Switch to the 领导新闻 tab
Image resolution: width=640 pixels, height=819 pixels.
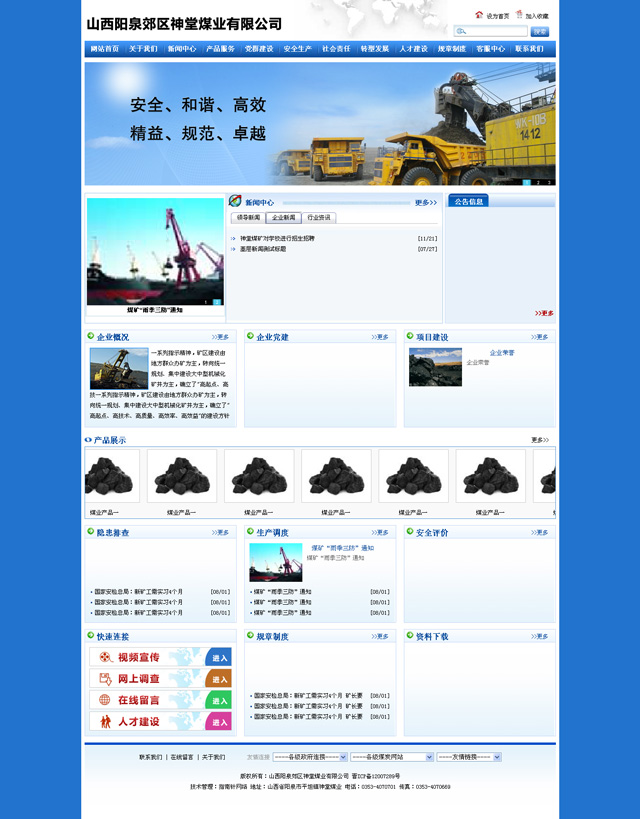tap(247, 217)
